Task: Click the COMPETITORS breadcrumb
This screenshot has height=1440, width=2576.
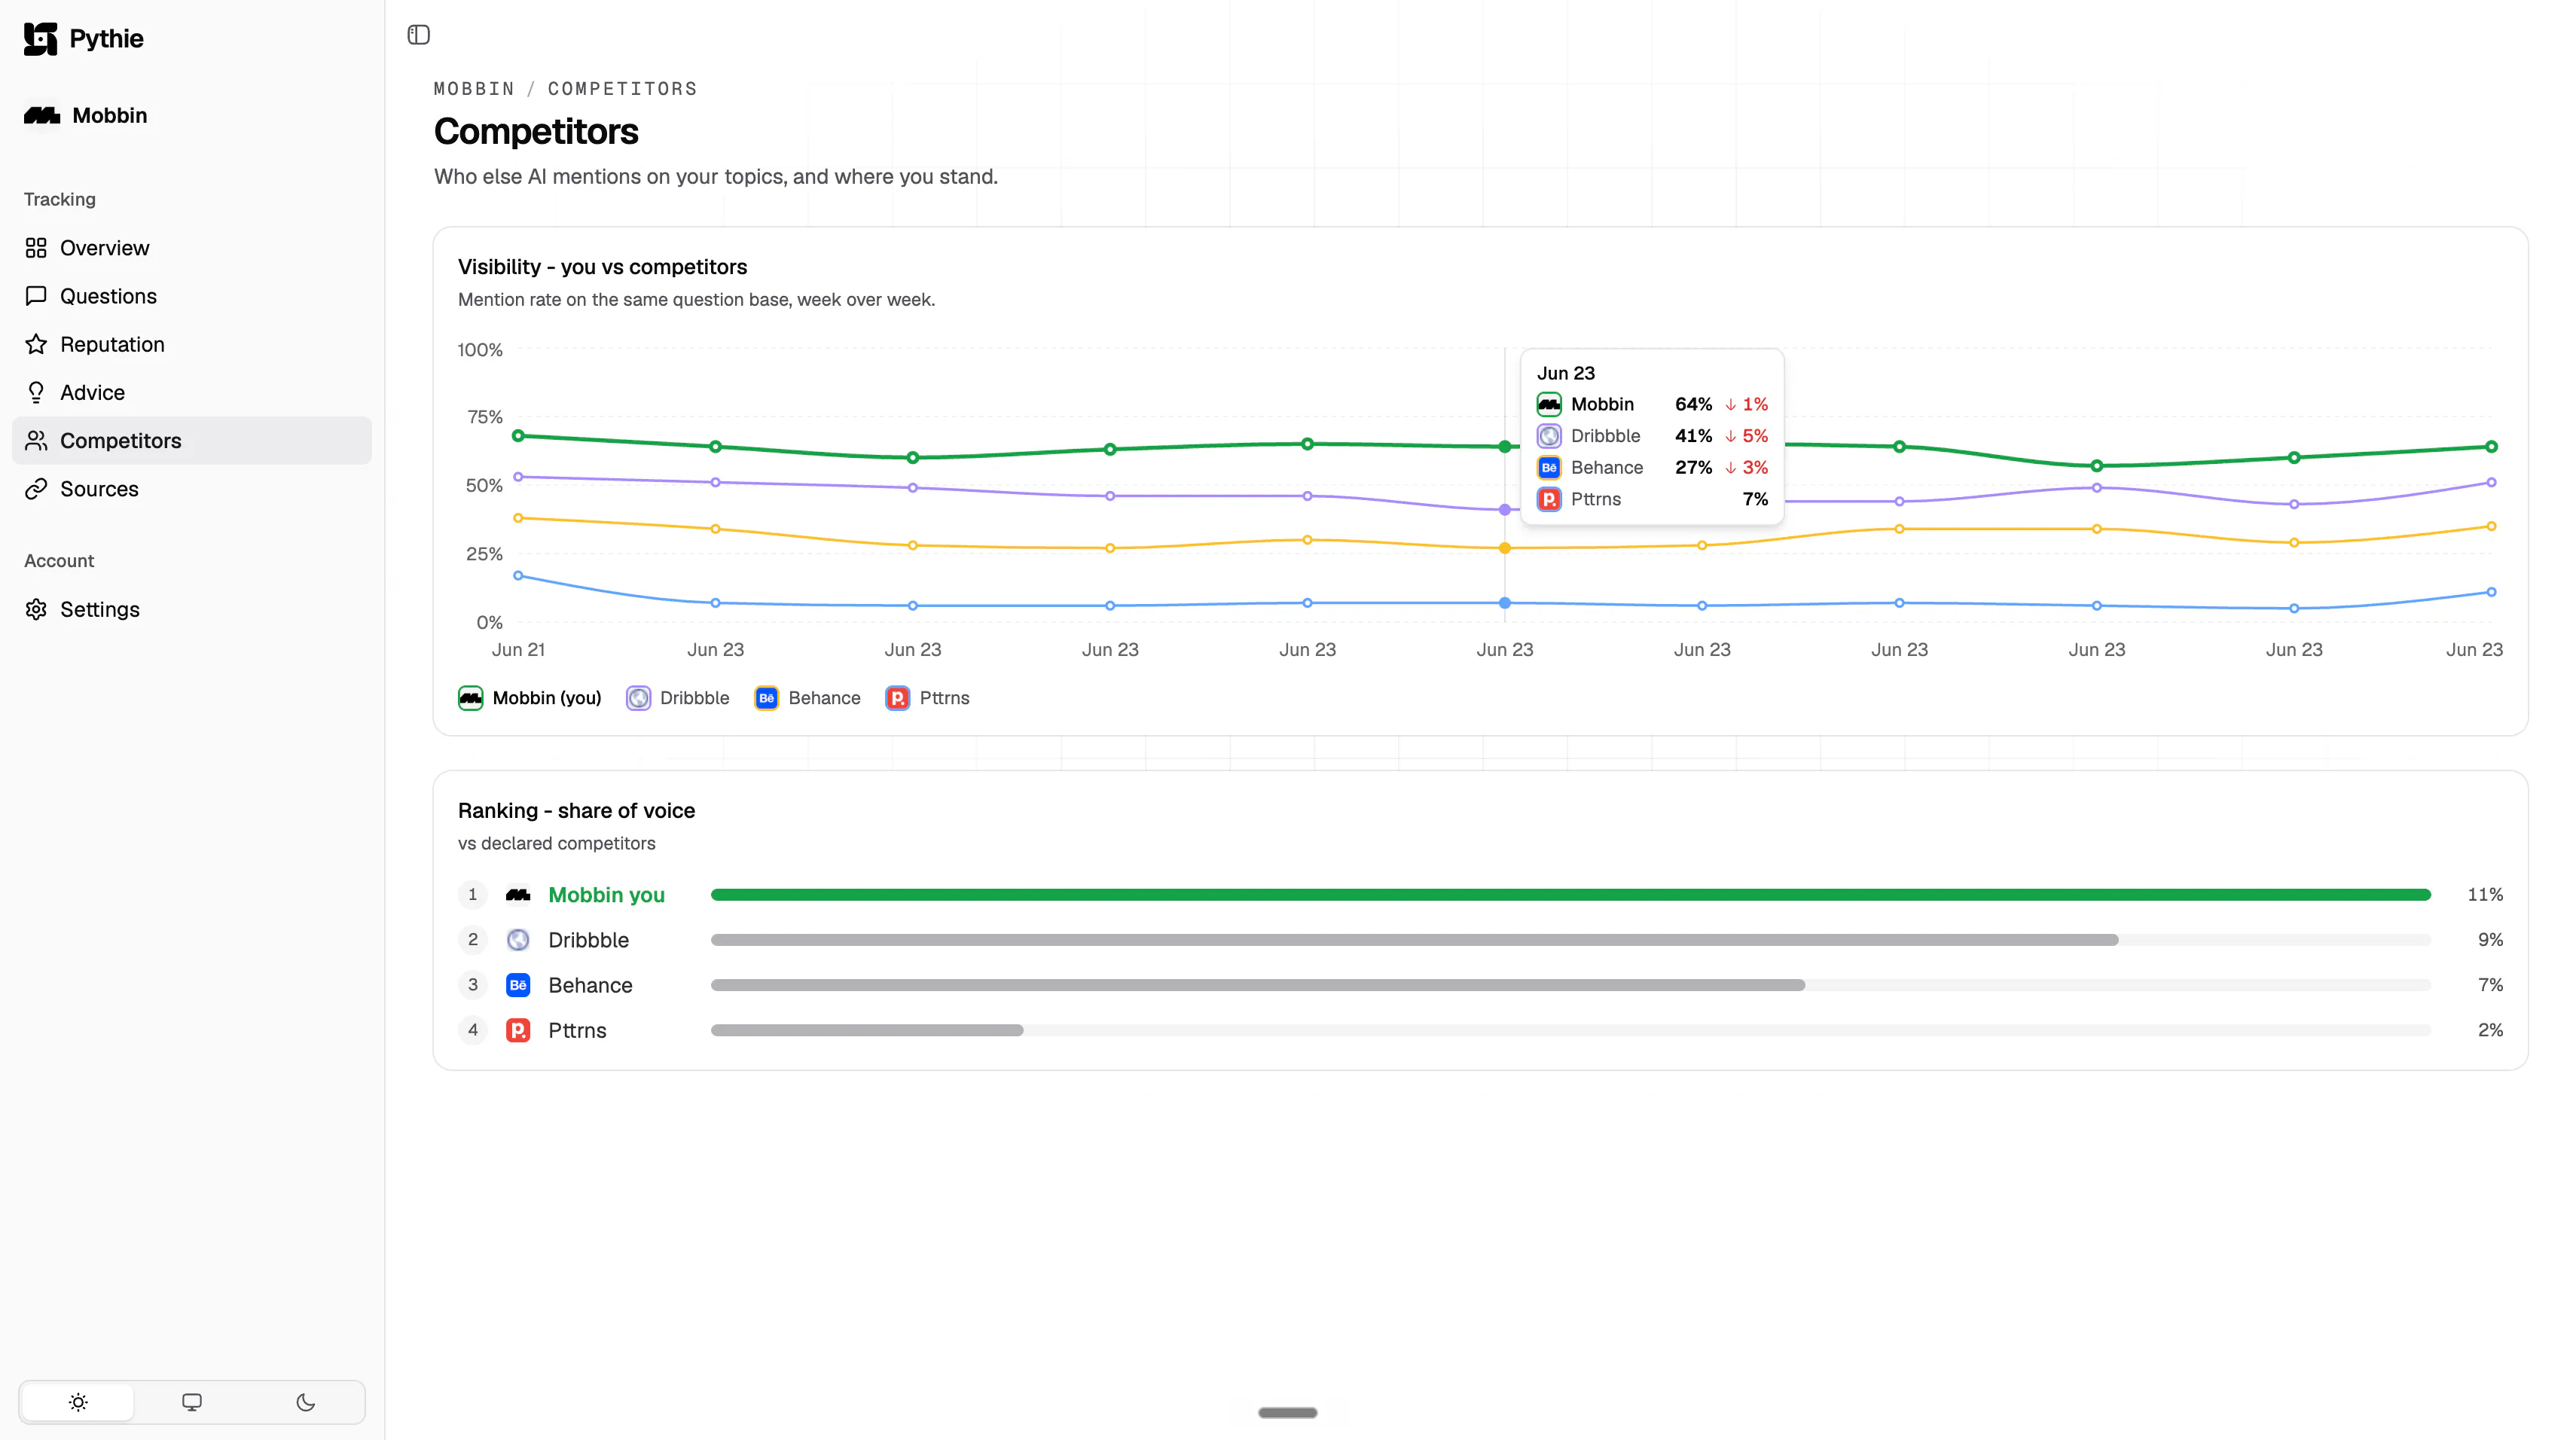Action: pos(622,89)
